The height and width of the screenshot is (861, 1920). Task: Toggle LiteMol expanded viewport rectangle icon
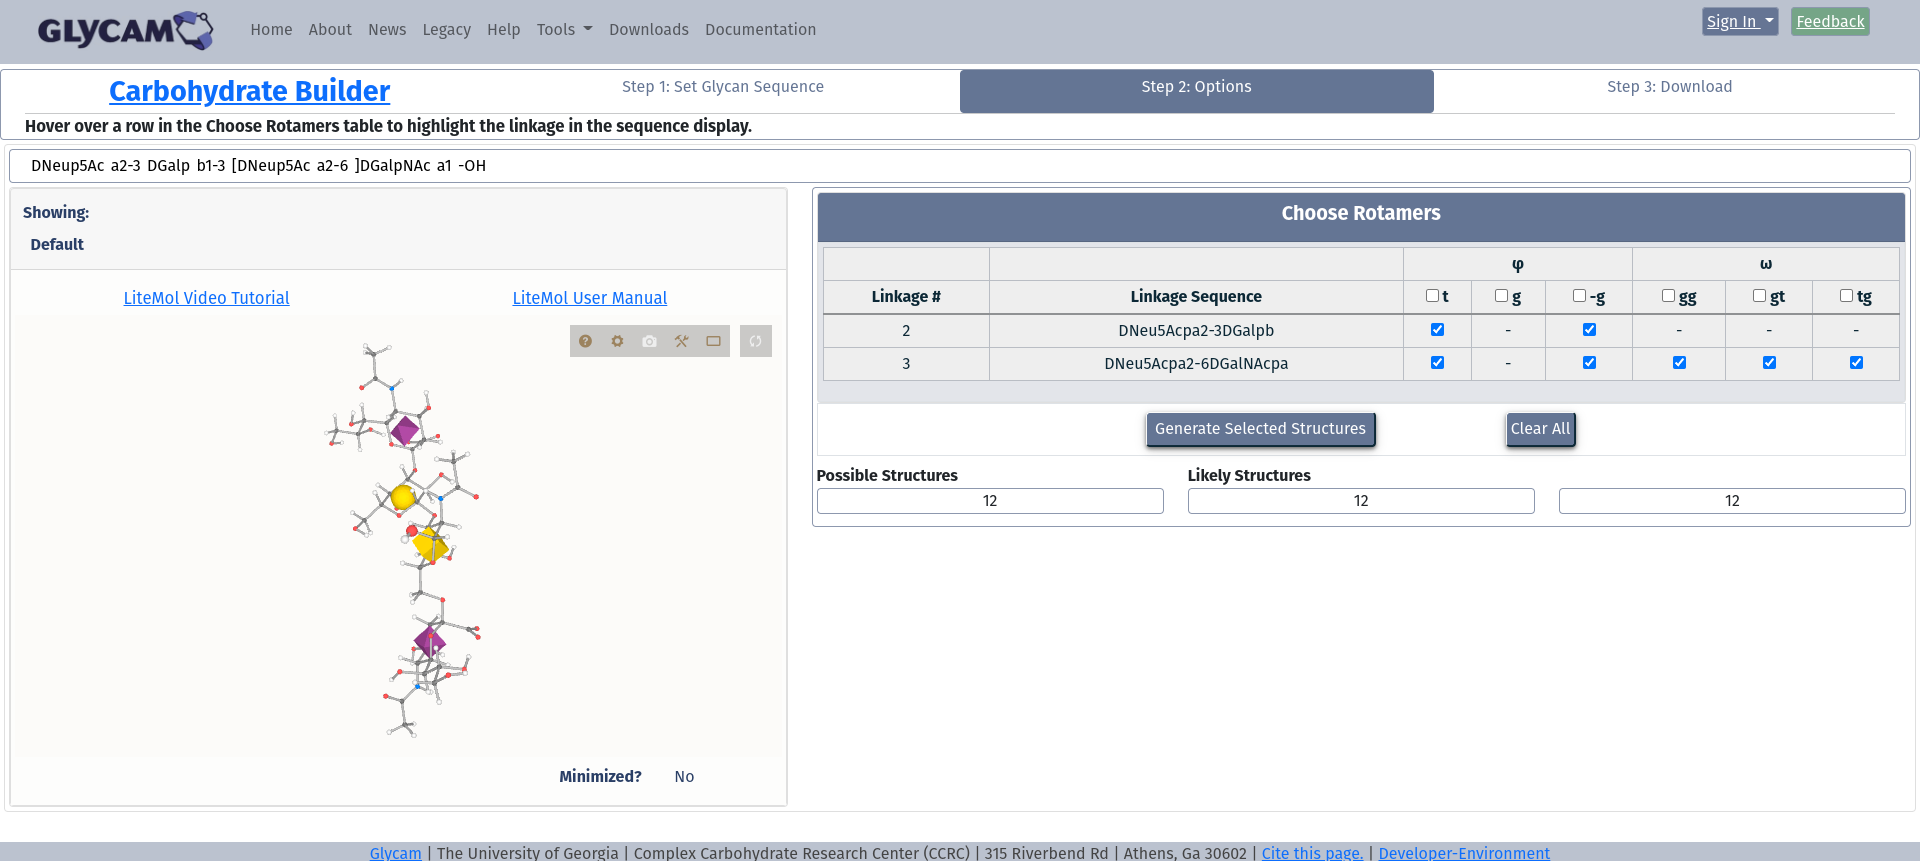[x=714, y=341]
